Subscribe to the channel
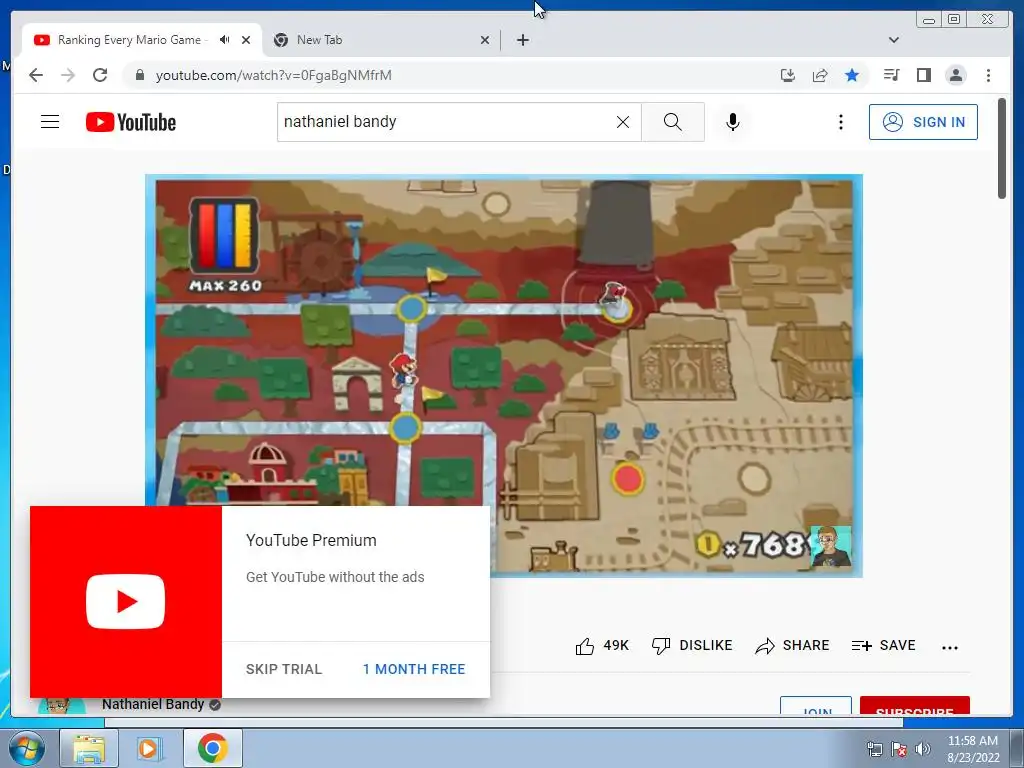 [x=914, y=706]
